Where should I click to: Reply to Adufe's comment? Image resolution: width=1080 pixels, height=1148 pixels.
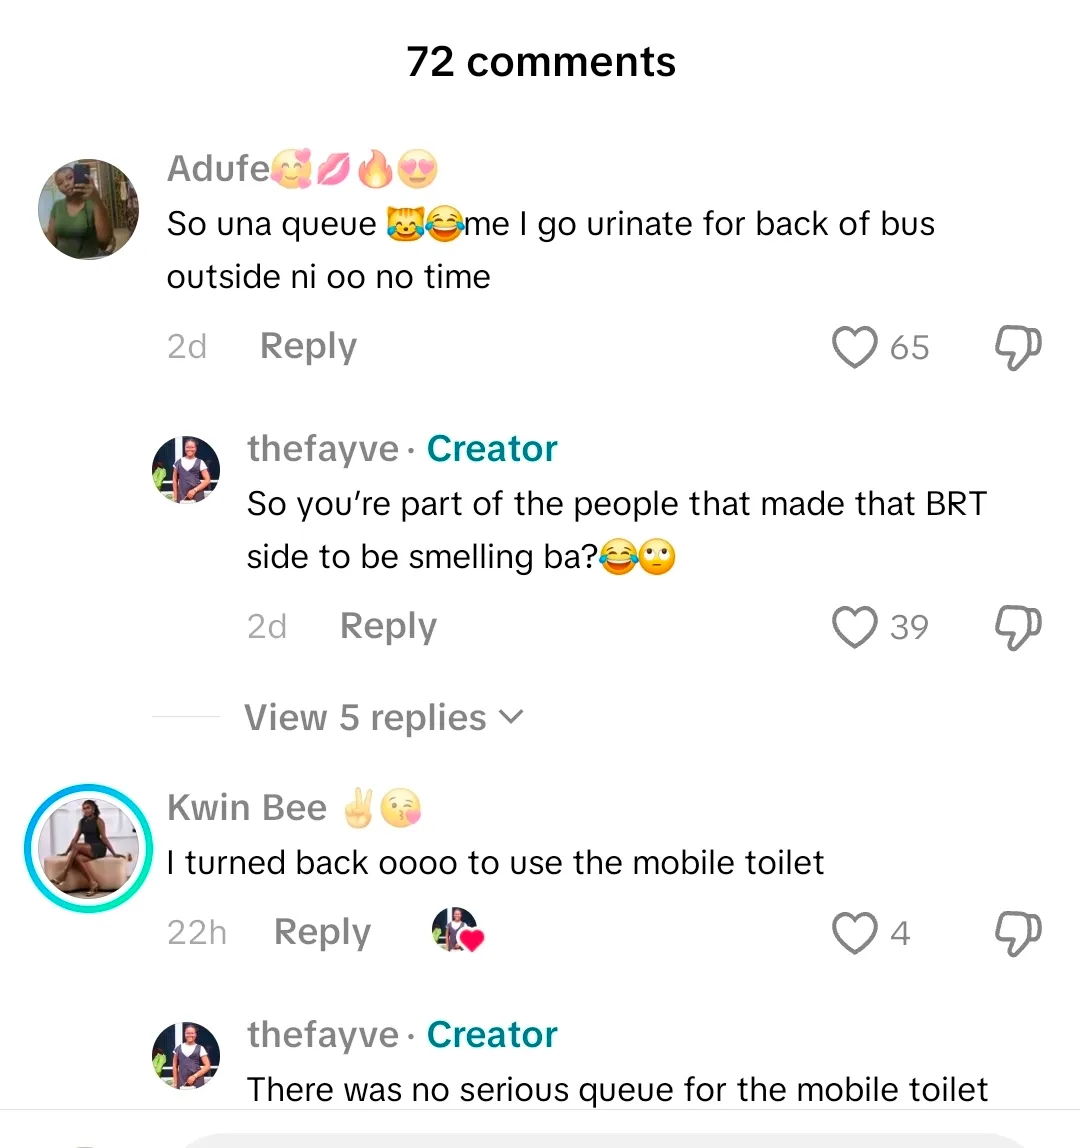308,347
